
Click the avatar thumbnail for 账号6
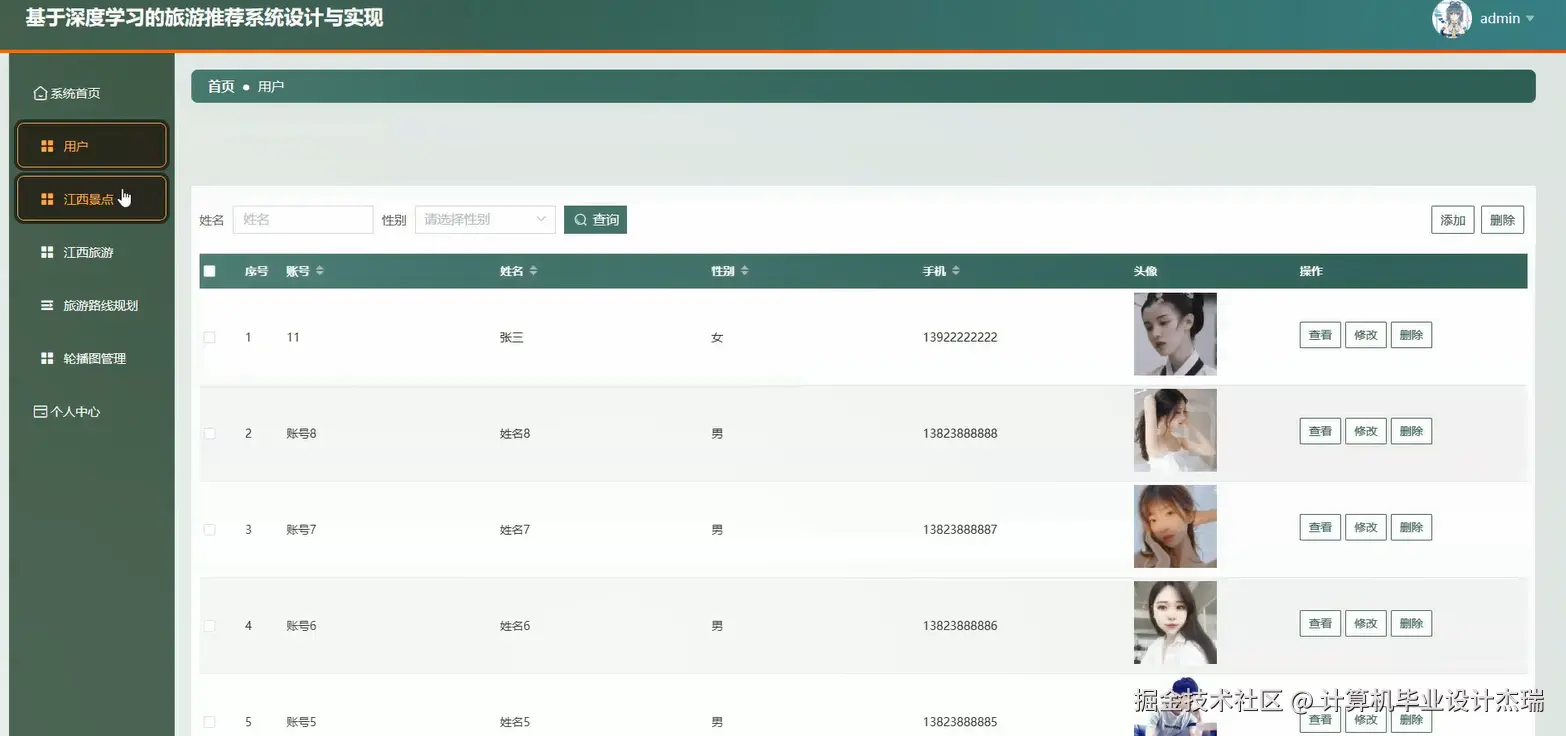[x=1175, y=622]
